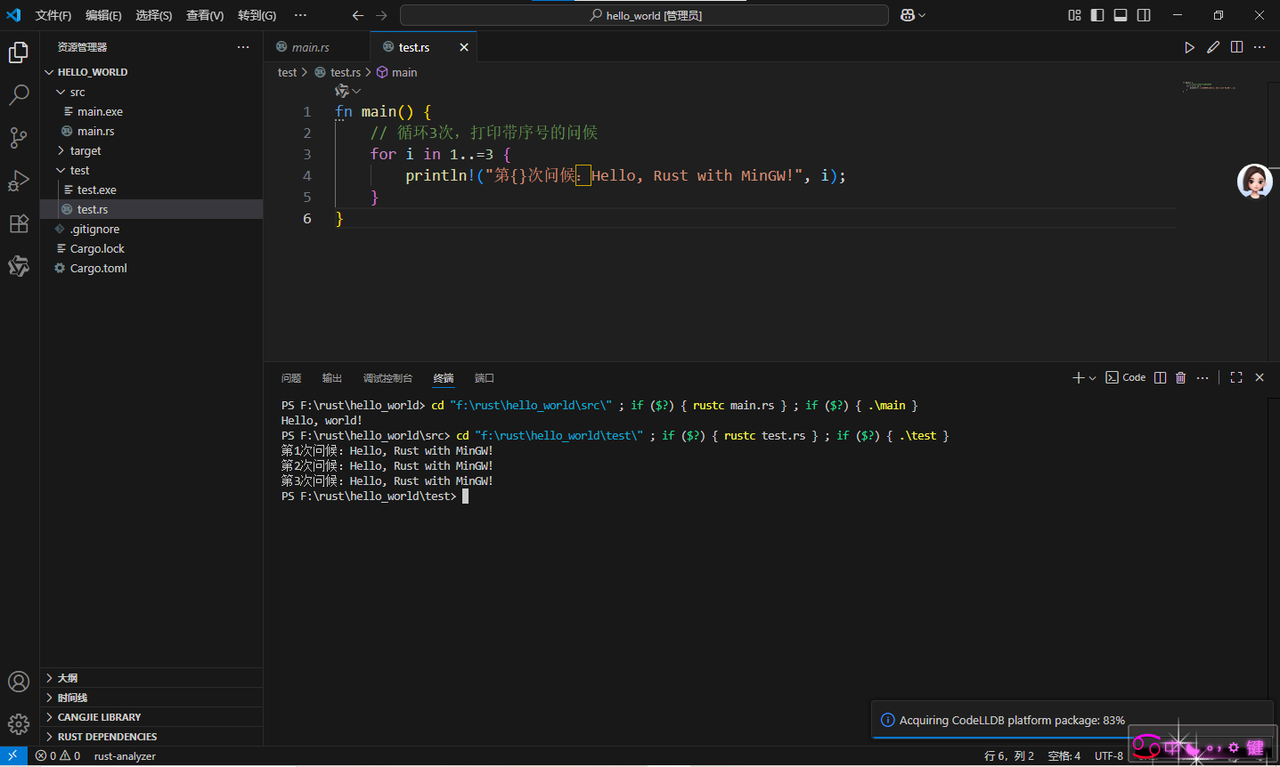Click 行 6, 列 2 cursor position
1280x767 pixels.
click(x=1009, y=756)
